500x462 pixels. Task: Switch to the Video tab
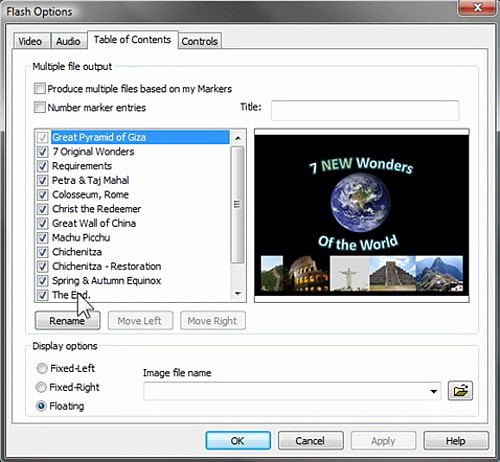30,41
